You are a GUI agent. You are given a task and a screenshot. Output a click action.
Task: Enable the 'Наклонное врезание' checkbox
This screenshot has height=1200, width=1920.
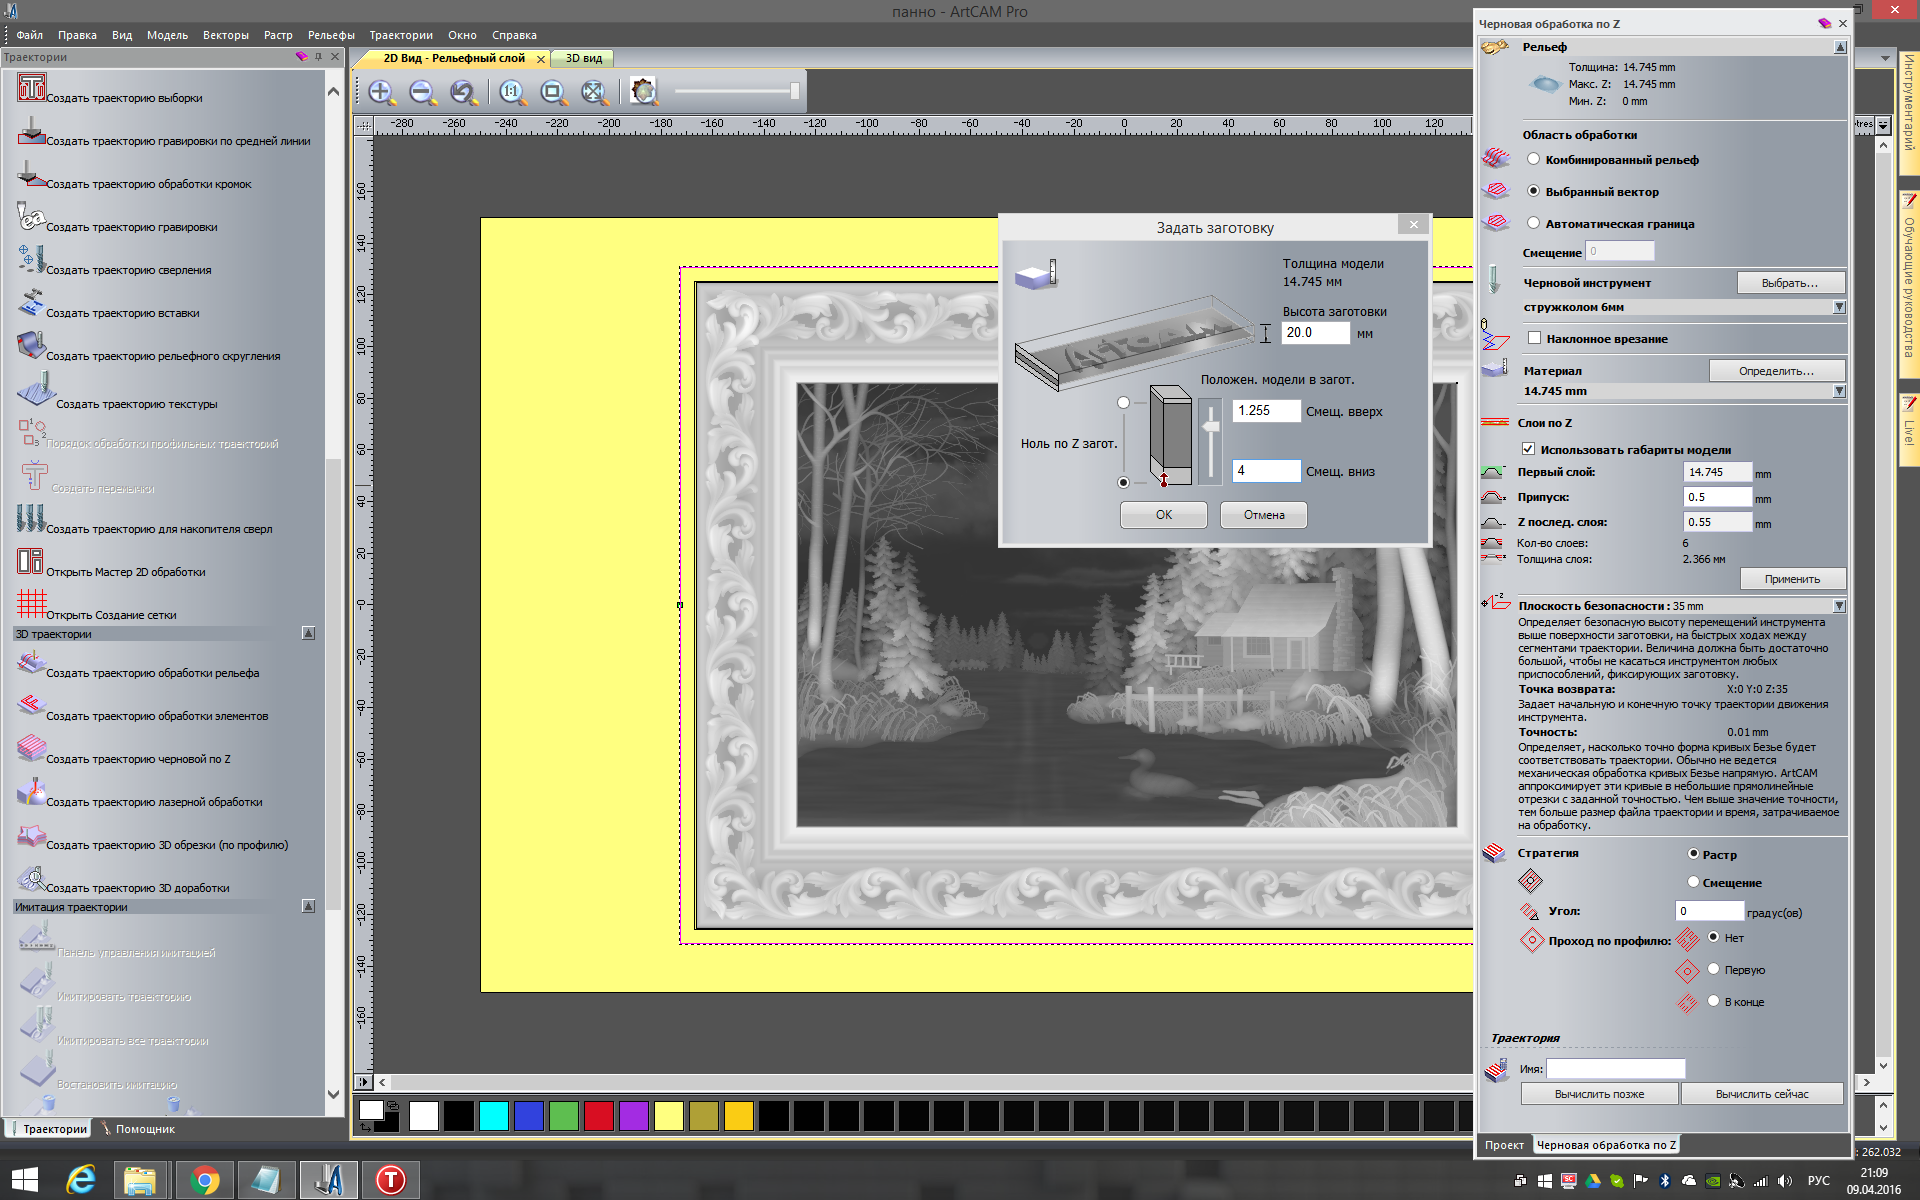pos(1535,338)
